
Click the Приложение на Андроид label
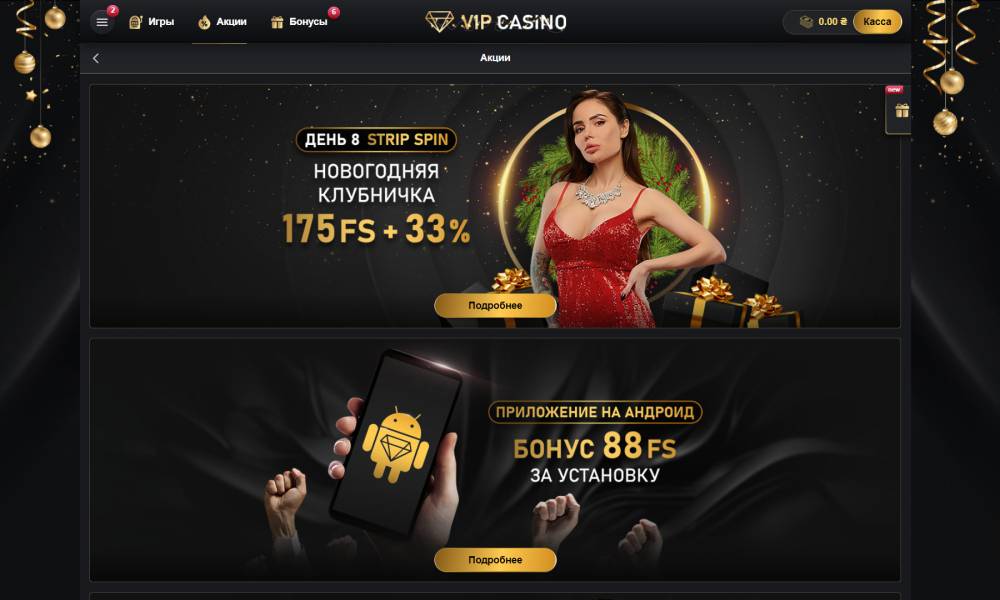click(595, 412)
